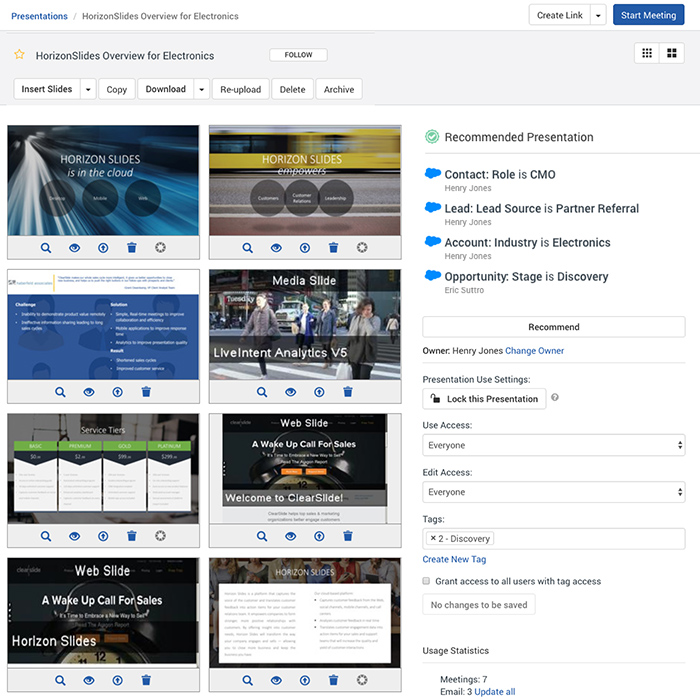Open help icon beside Lock this Presentation
700x700 pixels.
pos(554,397)
